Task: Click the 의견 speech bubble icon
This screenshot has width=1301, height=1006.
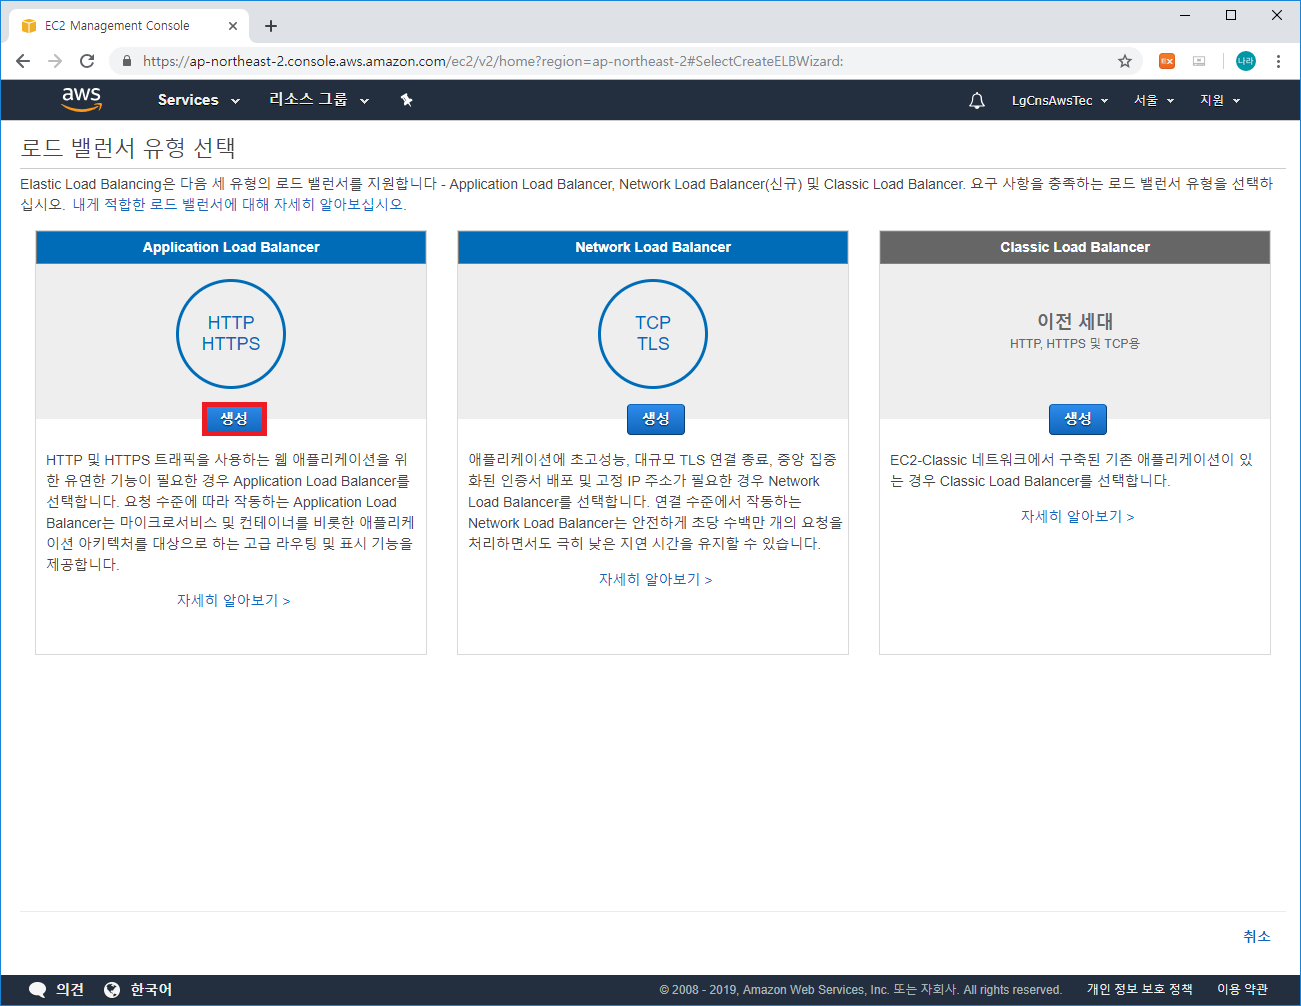Action: 38,990
